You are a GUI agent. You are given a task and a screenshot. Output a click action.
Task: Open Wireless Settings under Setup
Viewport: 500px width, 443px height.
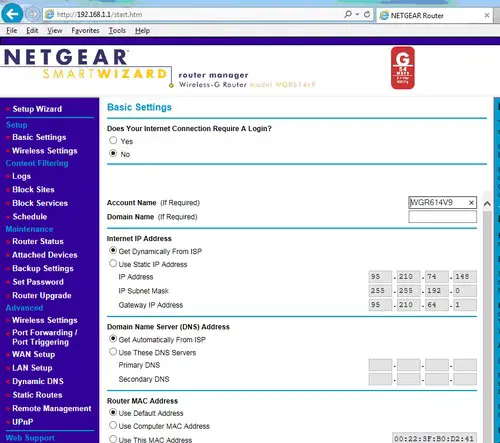click(45, 151)
